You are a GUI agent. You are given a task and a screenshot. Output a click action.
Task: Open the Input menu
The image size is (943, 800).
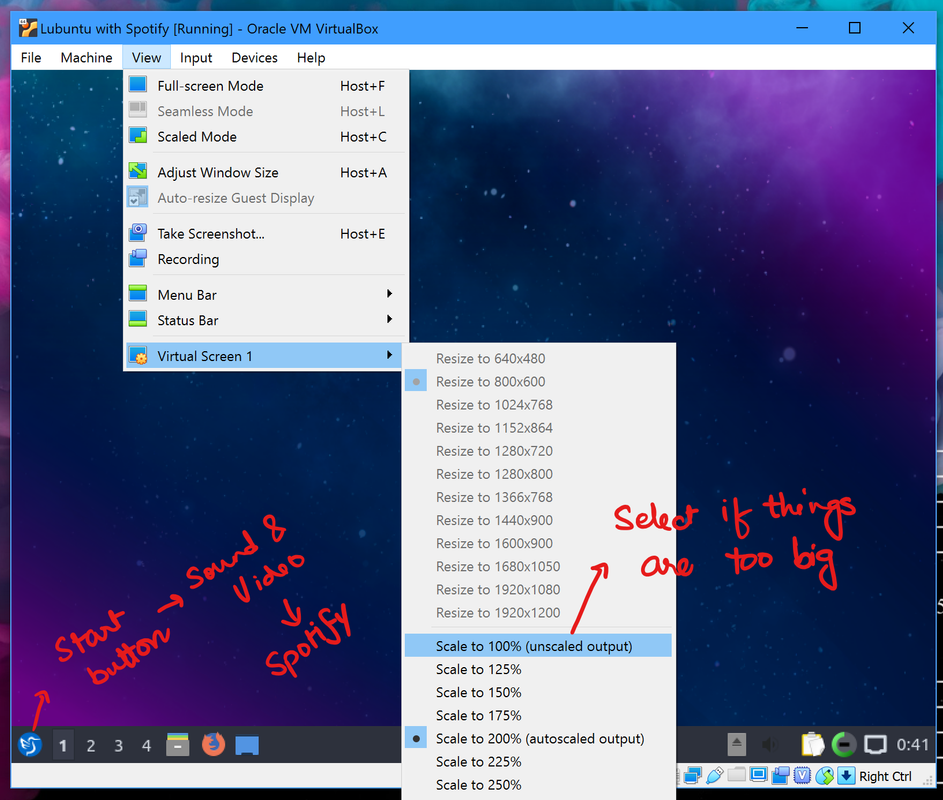(196, 57)
